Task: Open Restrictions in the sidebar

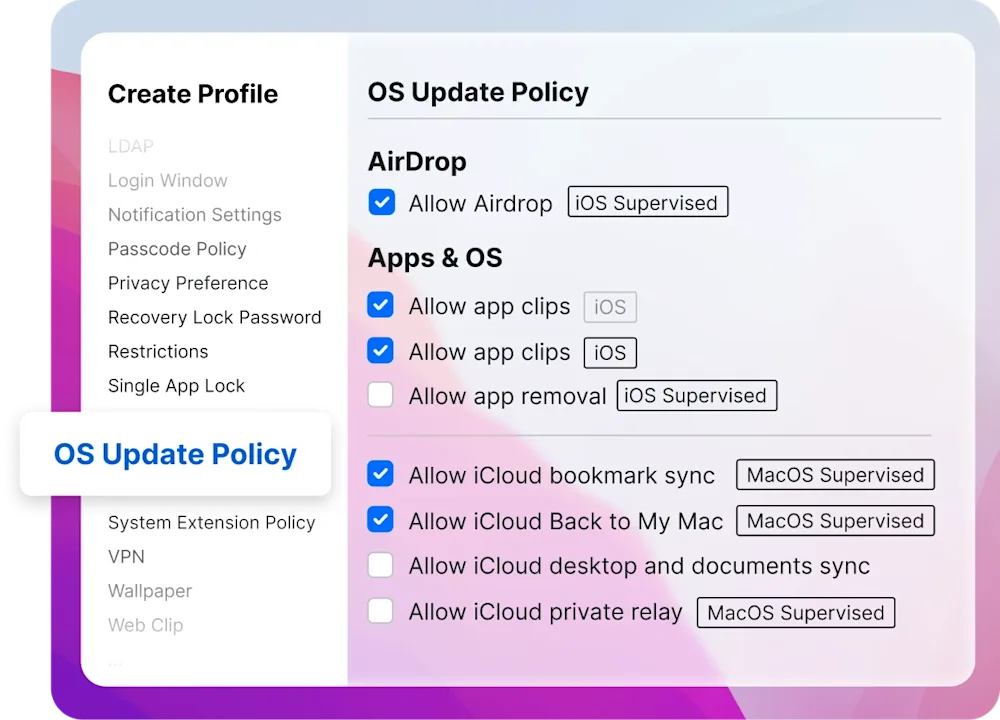Action: (x=158, y=351)
